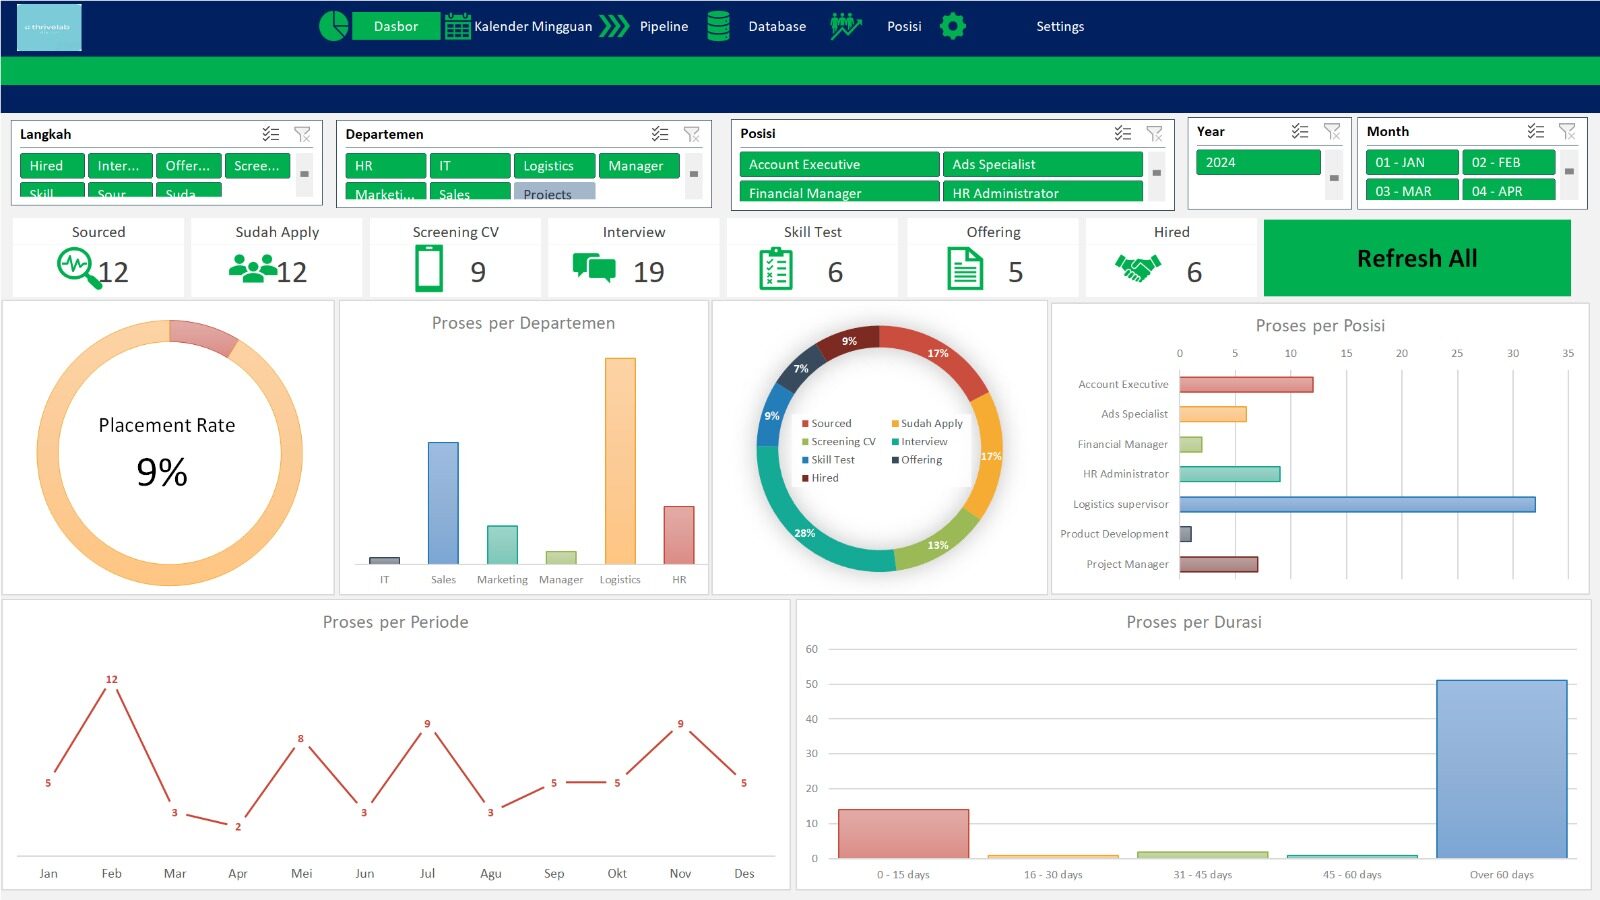Clear the Langkah slicer filter
1600x900 pixels.
coord(302,134)
